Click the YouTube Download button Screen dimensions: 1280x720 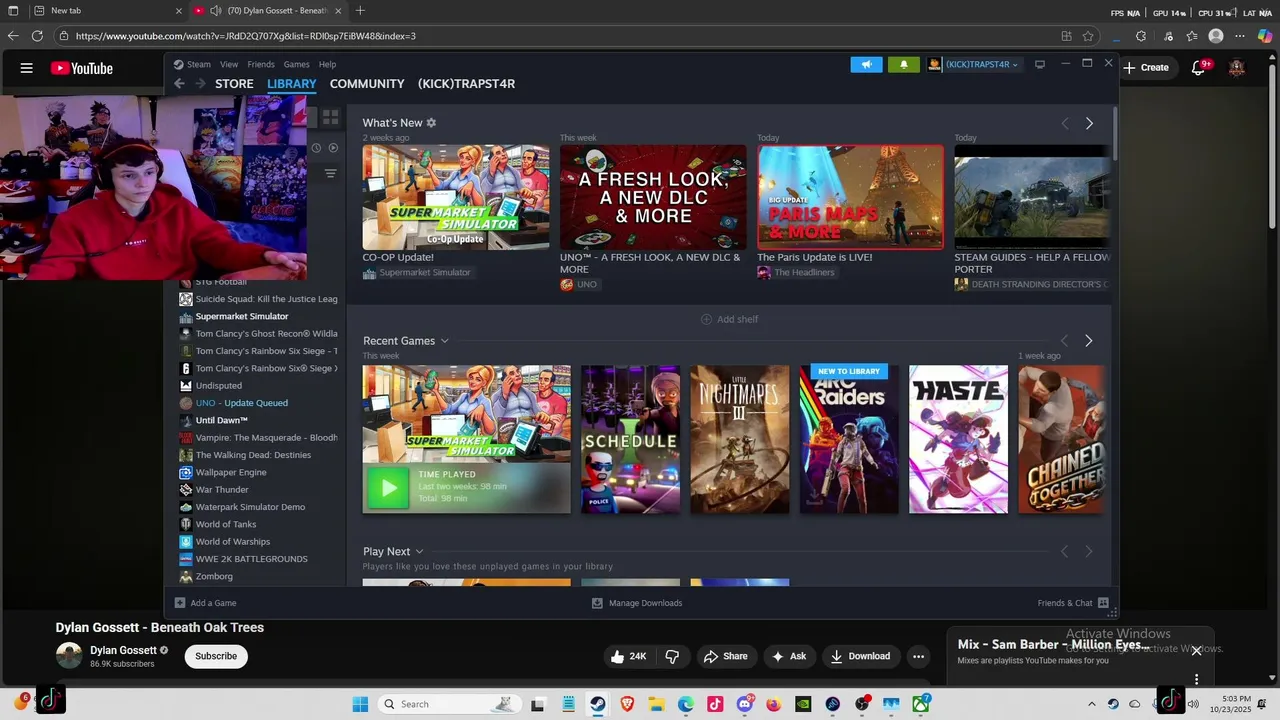click(860, 656)
